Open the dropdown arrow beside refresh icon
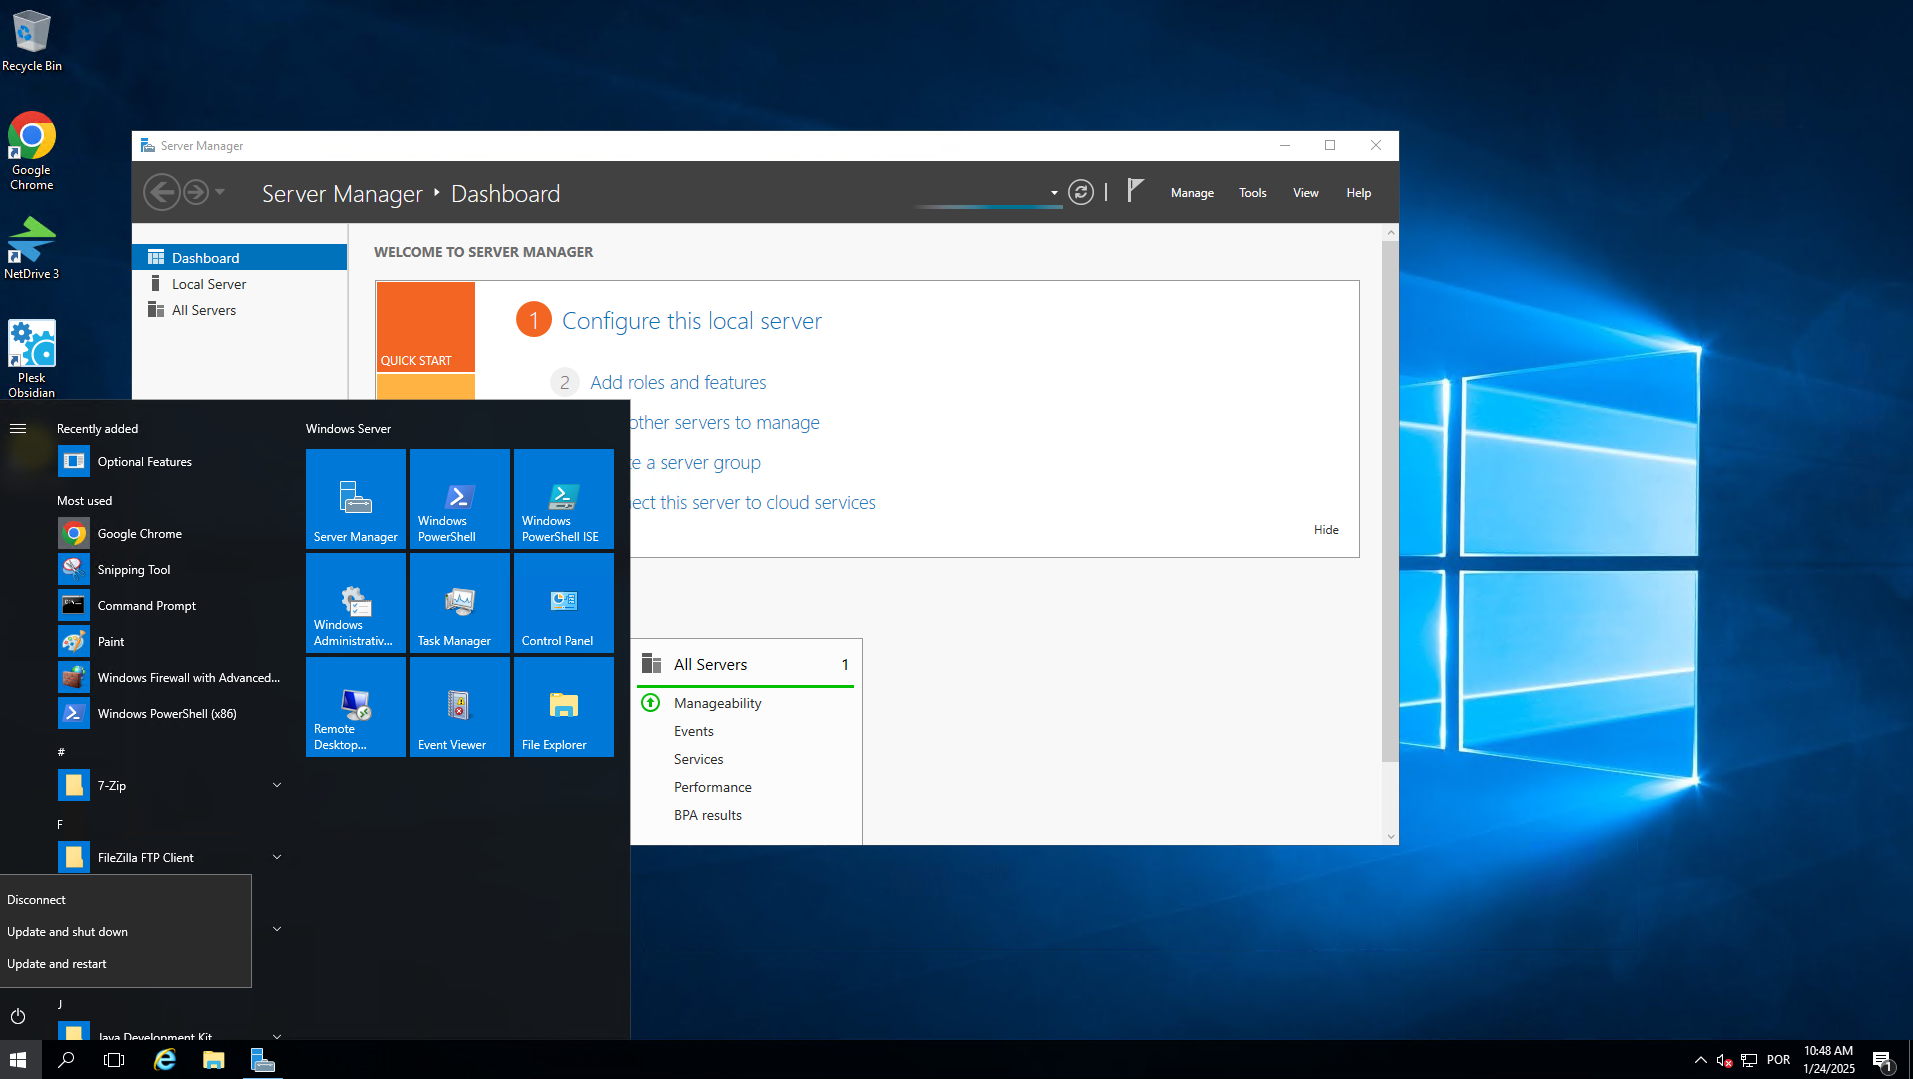 pyautogui.click(x=1054, y=193)
